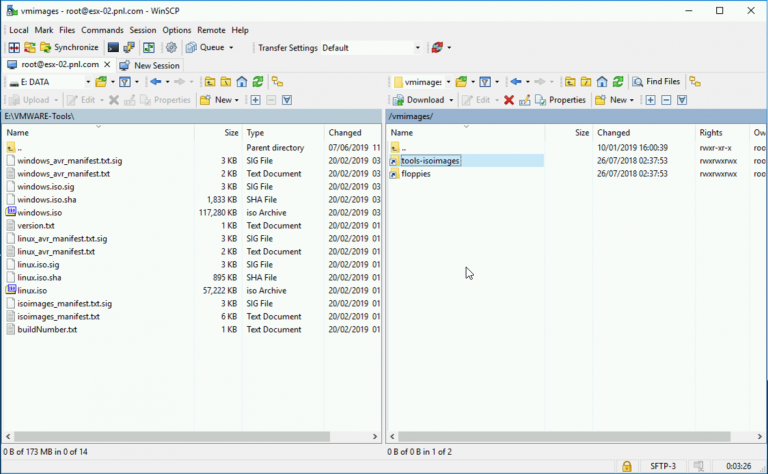Select windows.iso in local panel
Image resolution: width=768 pixels, height=474 pixels.
(x=39, y=213)
